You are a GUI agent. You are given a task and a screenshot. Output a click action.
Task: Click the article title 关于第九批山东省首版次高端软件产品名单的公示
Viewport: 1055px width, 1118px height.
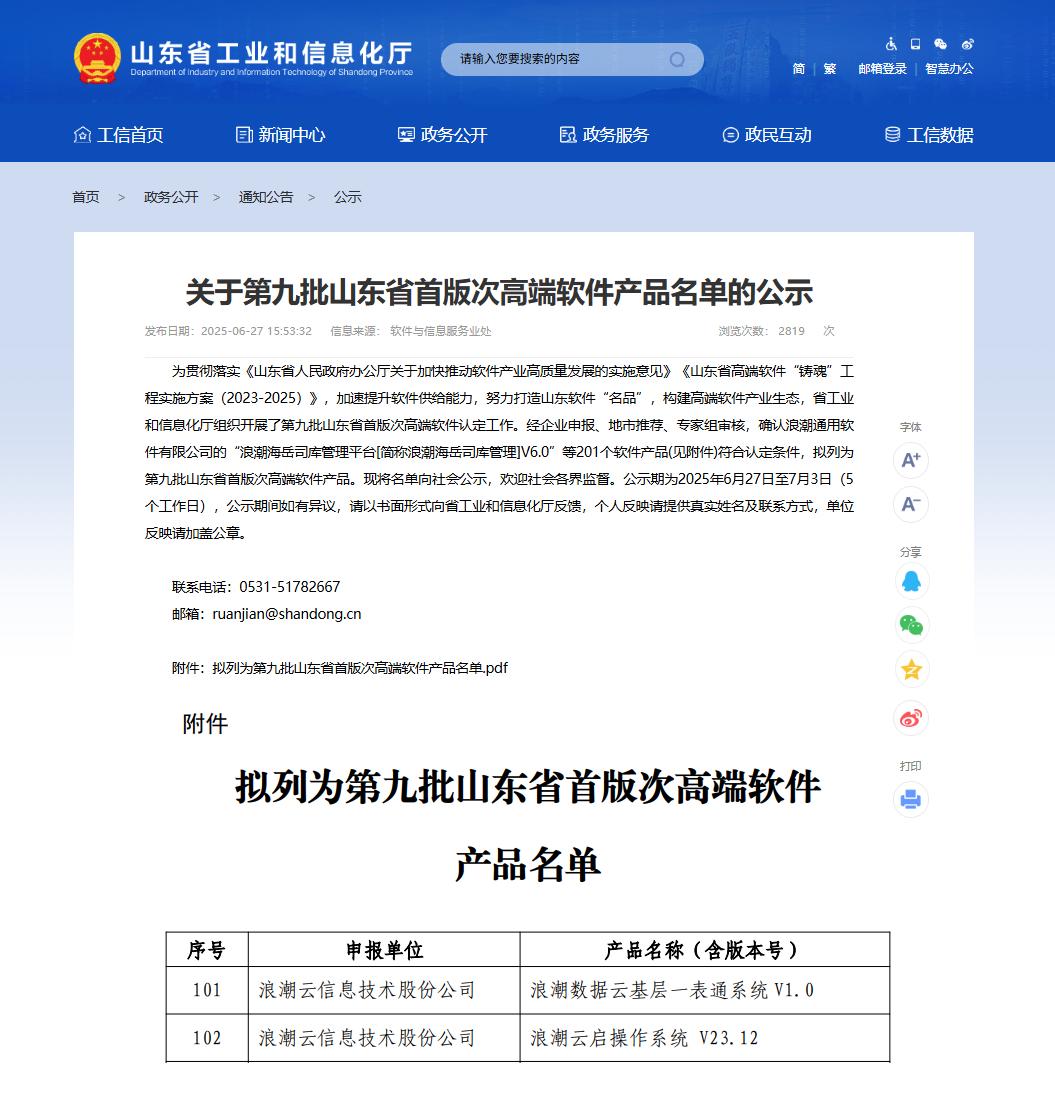pos(499,292)
